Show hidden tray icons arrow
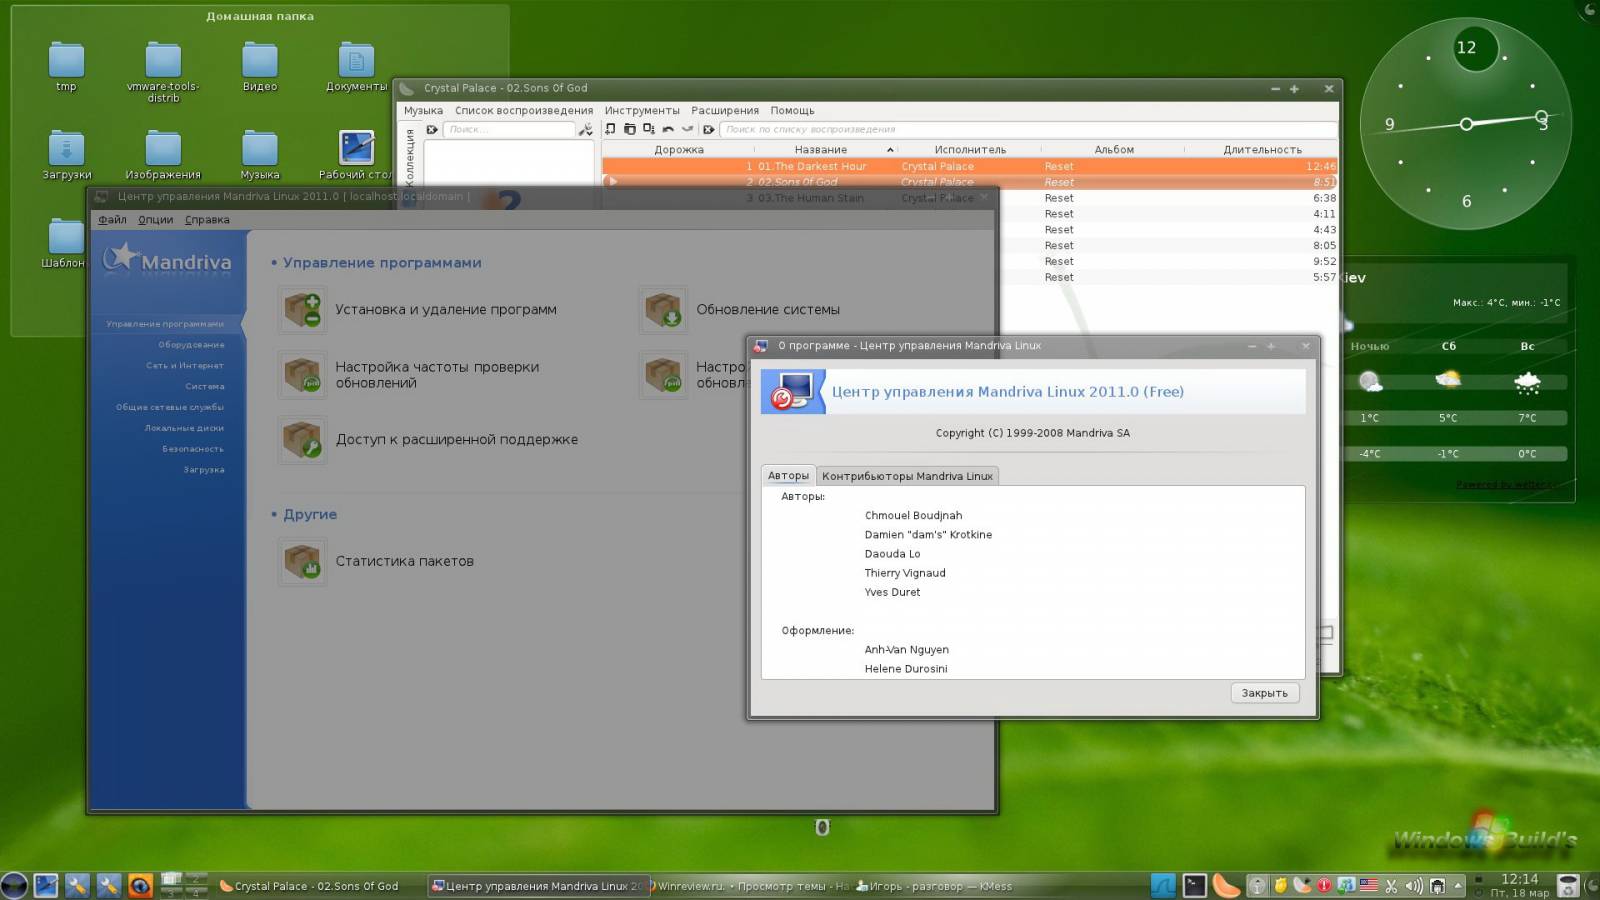 pos(1458,886)
